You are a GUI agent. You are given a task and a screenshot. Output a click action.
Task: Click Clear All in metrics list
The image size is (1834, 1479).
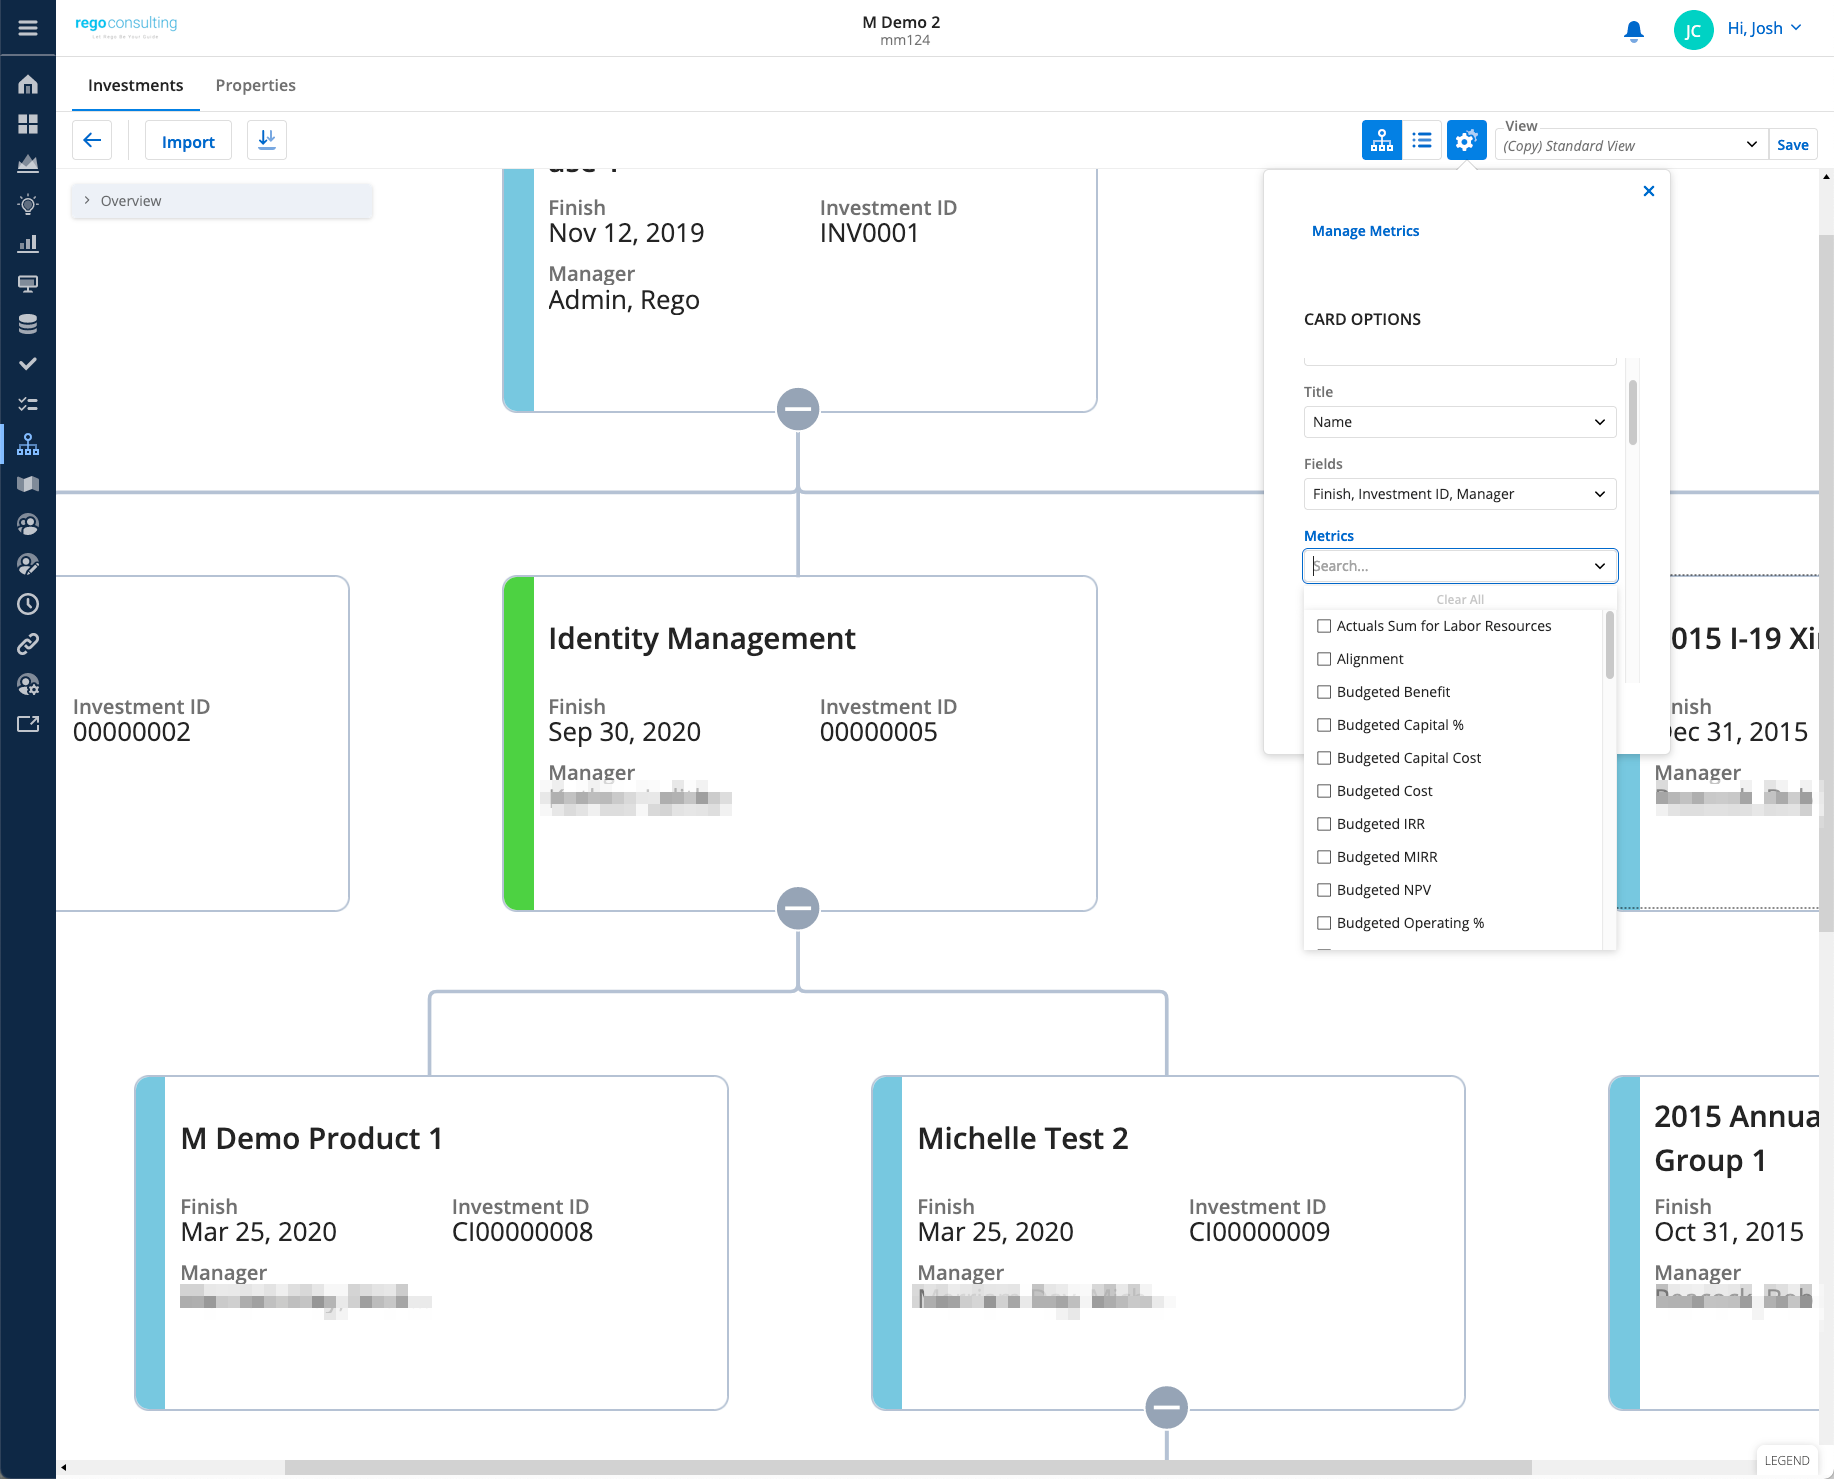pyautogui.click(x=1460, y=600)
